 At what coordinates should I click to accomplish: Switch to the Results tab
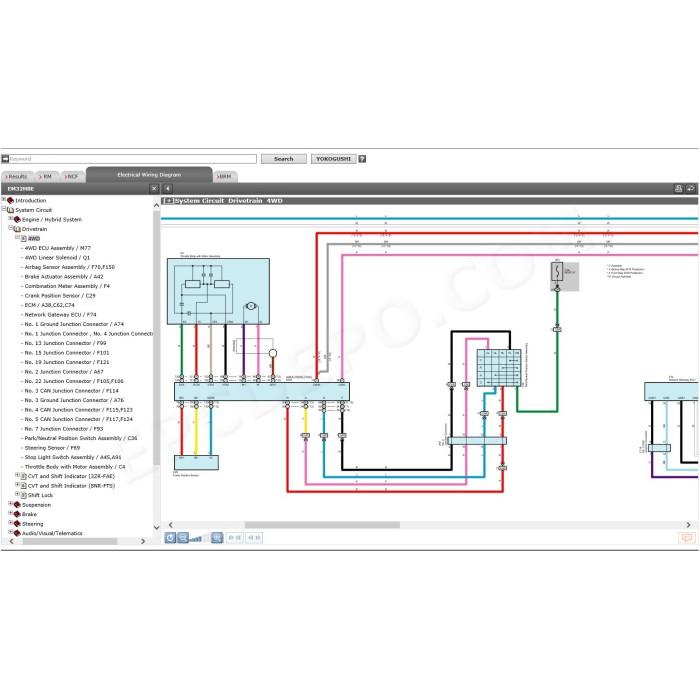(17, 177)
